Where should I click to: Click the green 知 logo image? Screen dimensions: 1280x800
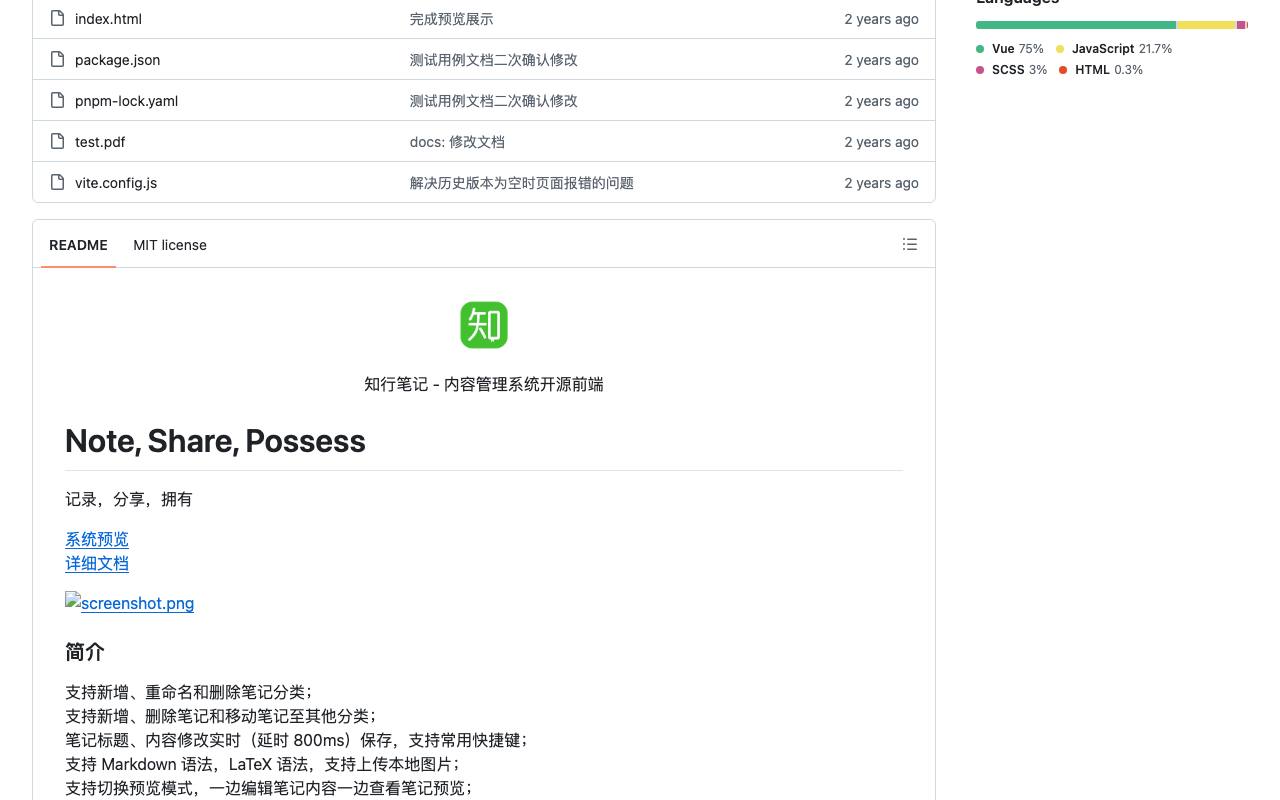coord(484,325)
